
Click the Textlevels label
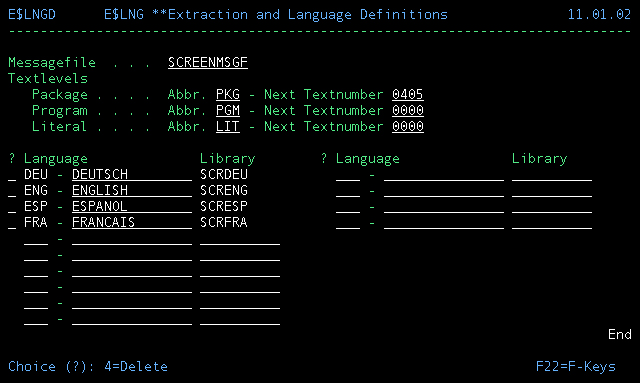(x=48, y=78)
